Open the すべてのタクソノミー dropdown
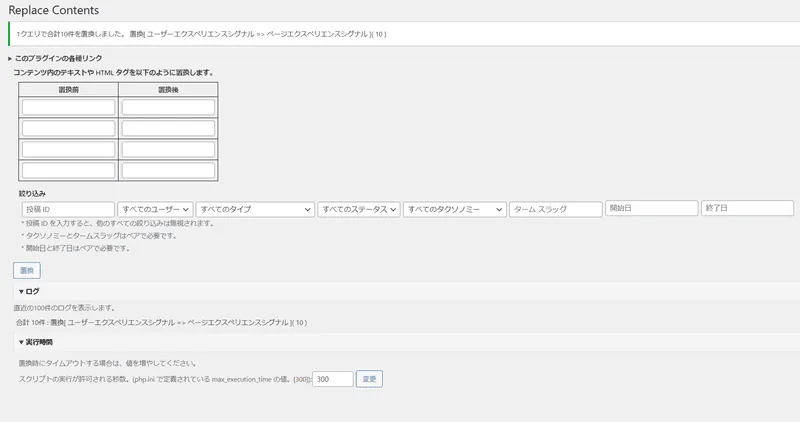 455,209
